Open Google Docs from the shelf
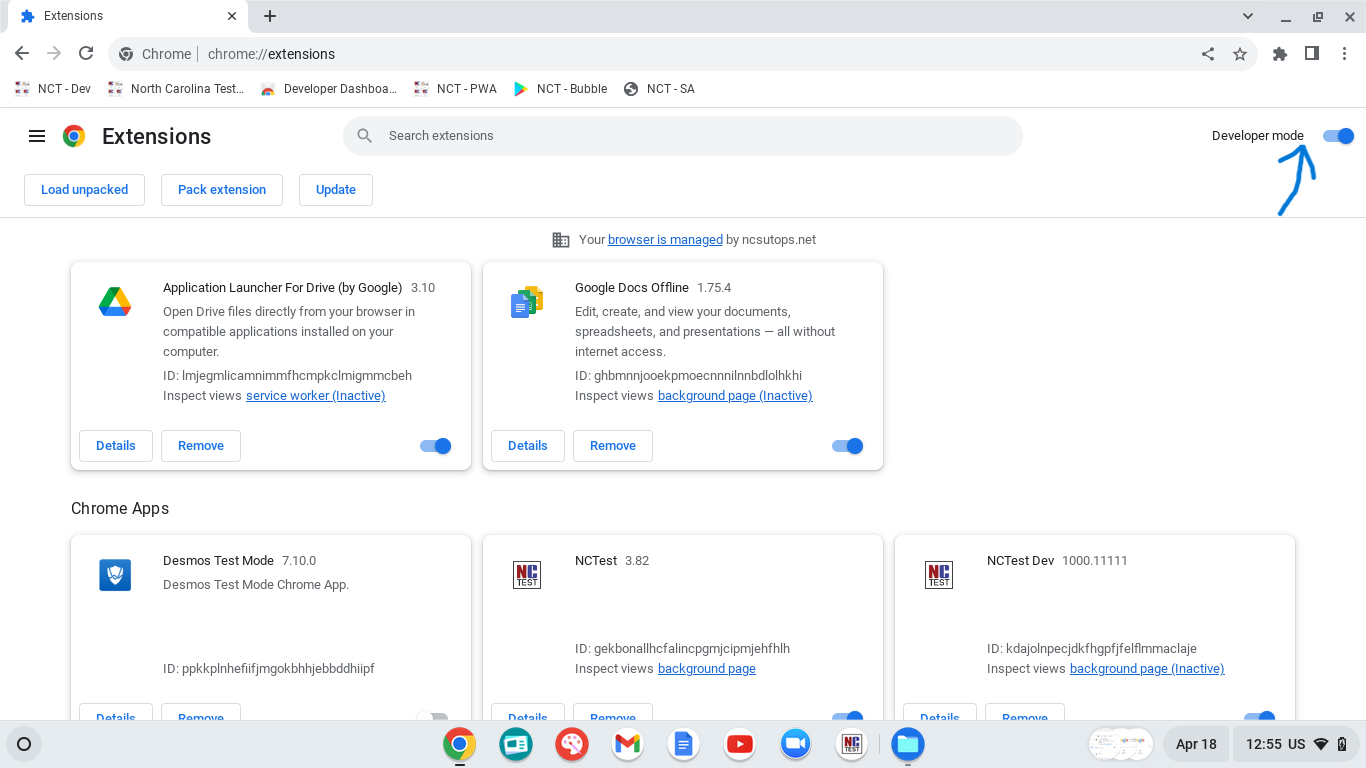Image resolution: width=1366 pixels, height=768 pixels. click(x=683, y=744)
